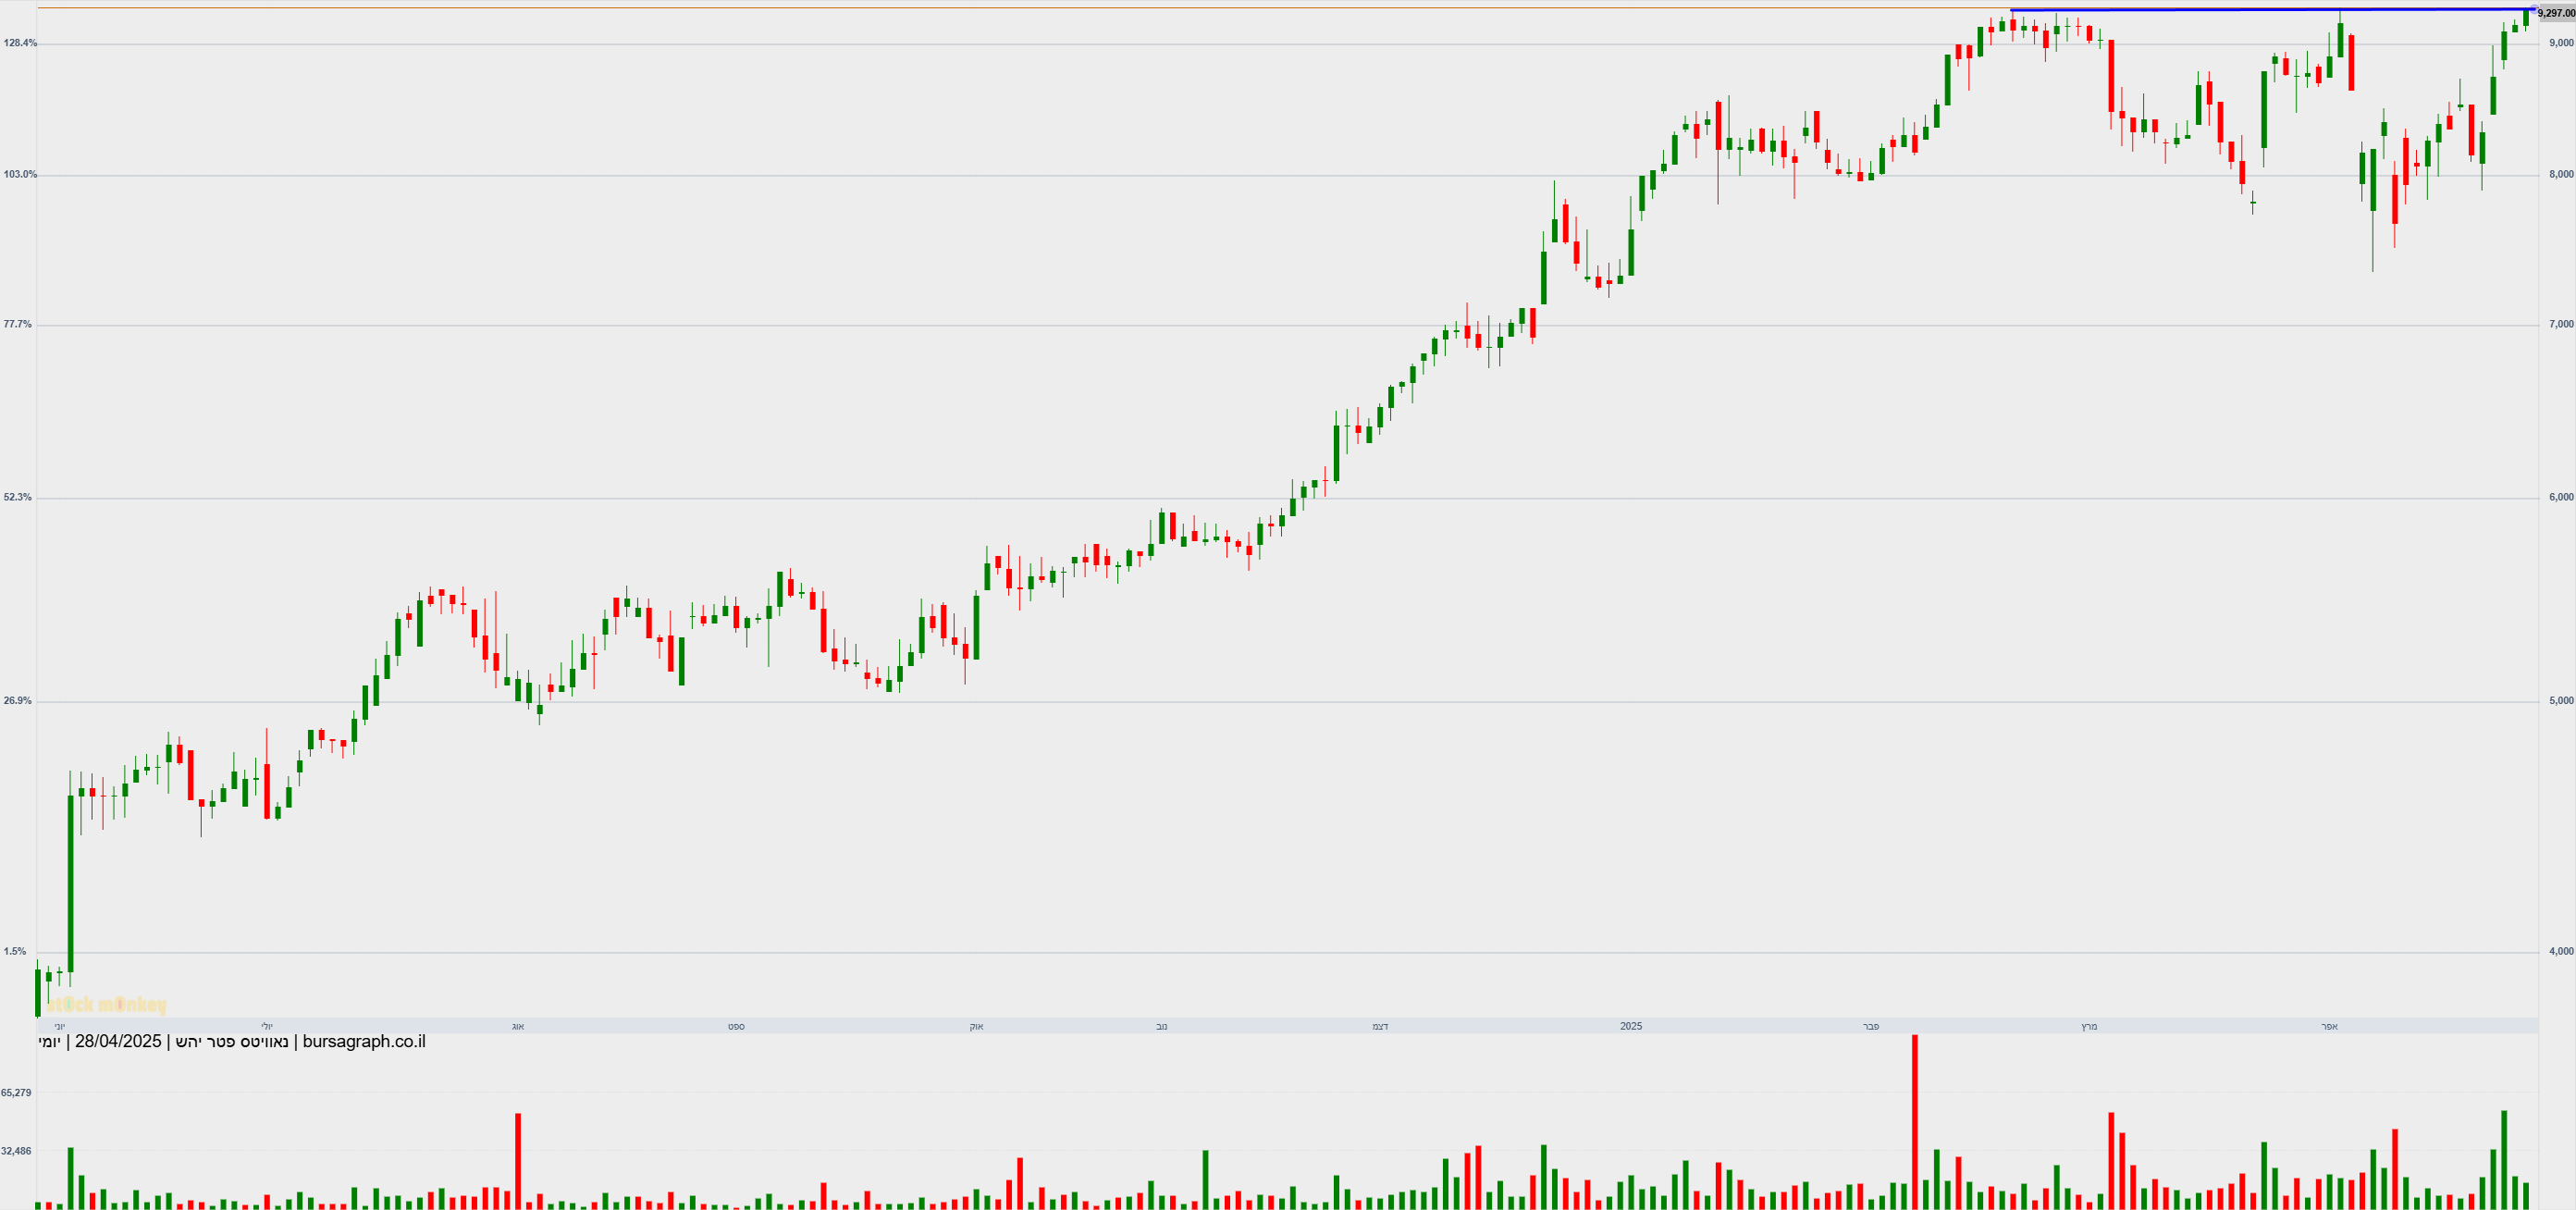Click the דצמ month label on timeline
2576x1210 pixels.
click(x=1380, y=1027)
